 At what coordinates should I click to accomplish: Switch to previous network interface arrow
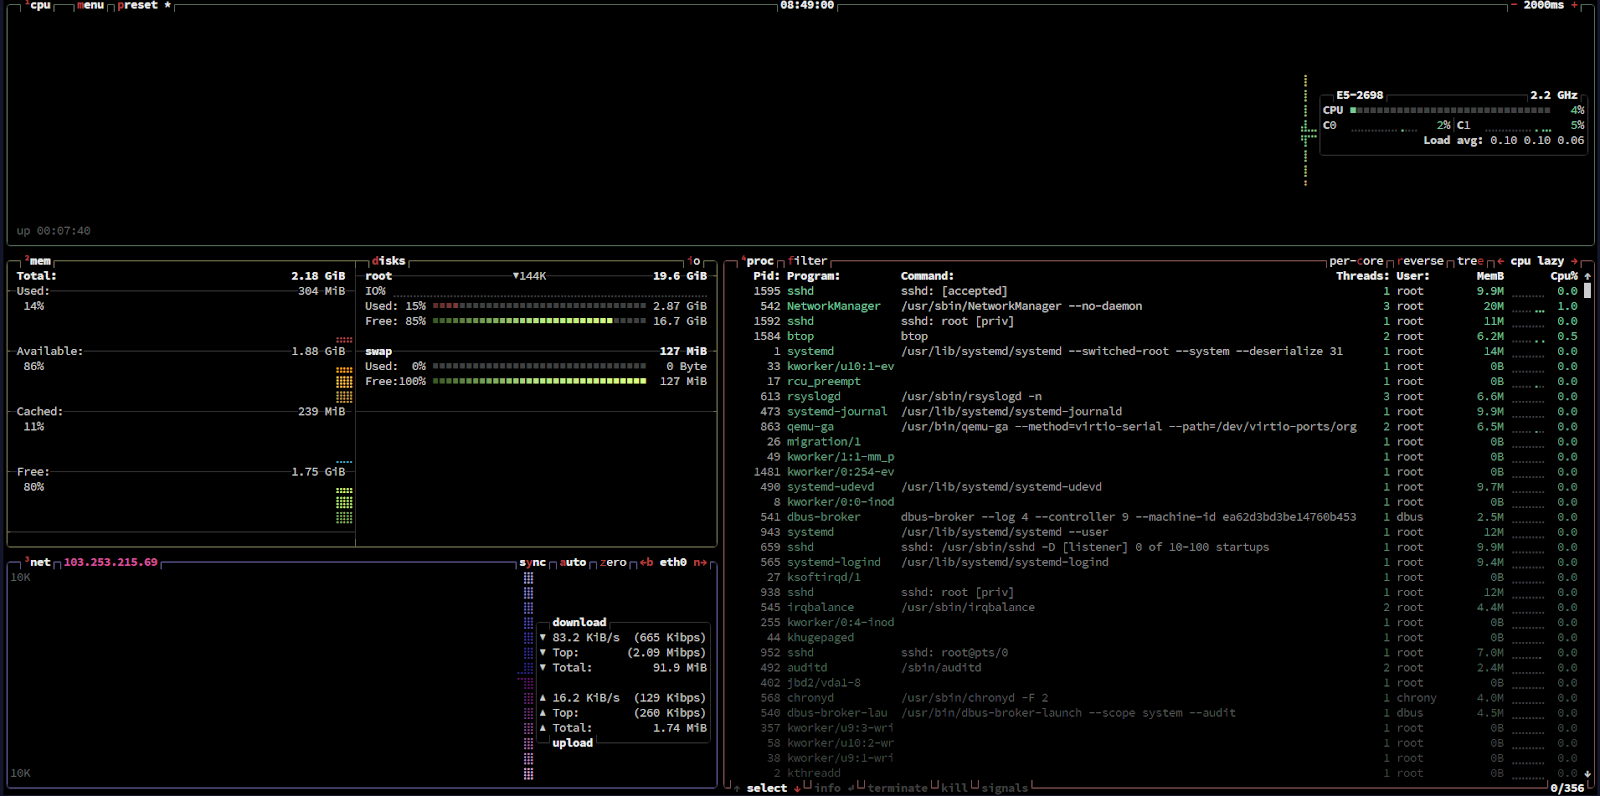(646, 562)
